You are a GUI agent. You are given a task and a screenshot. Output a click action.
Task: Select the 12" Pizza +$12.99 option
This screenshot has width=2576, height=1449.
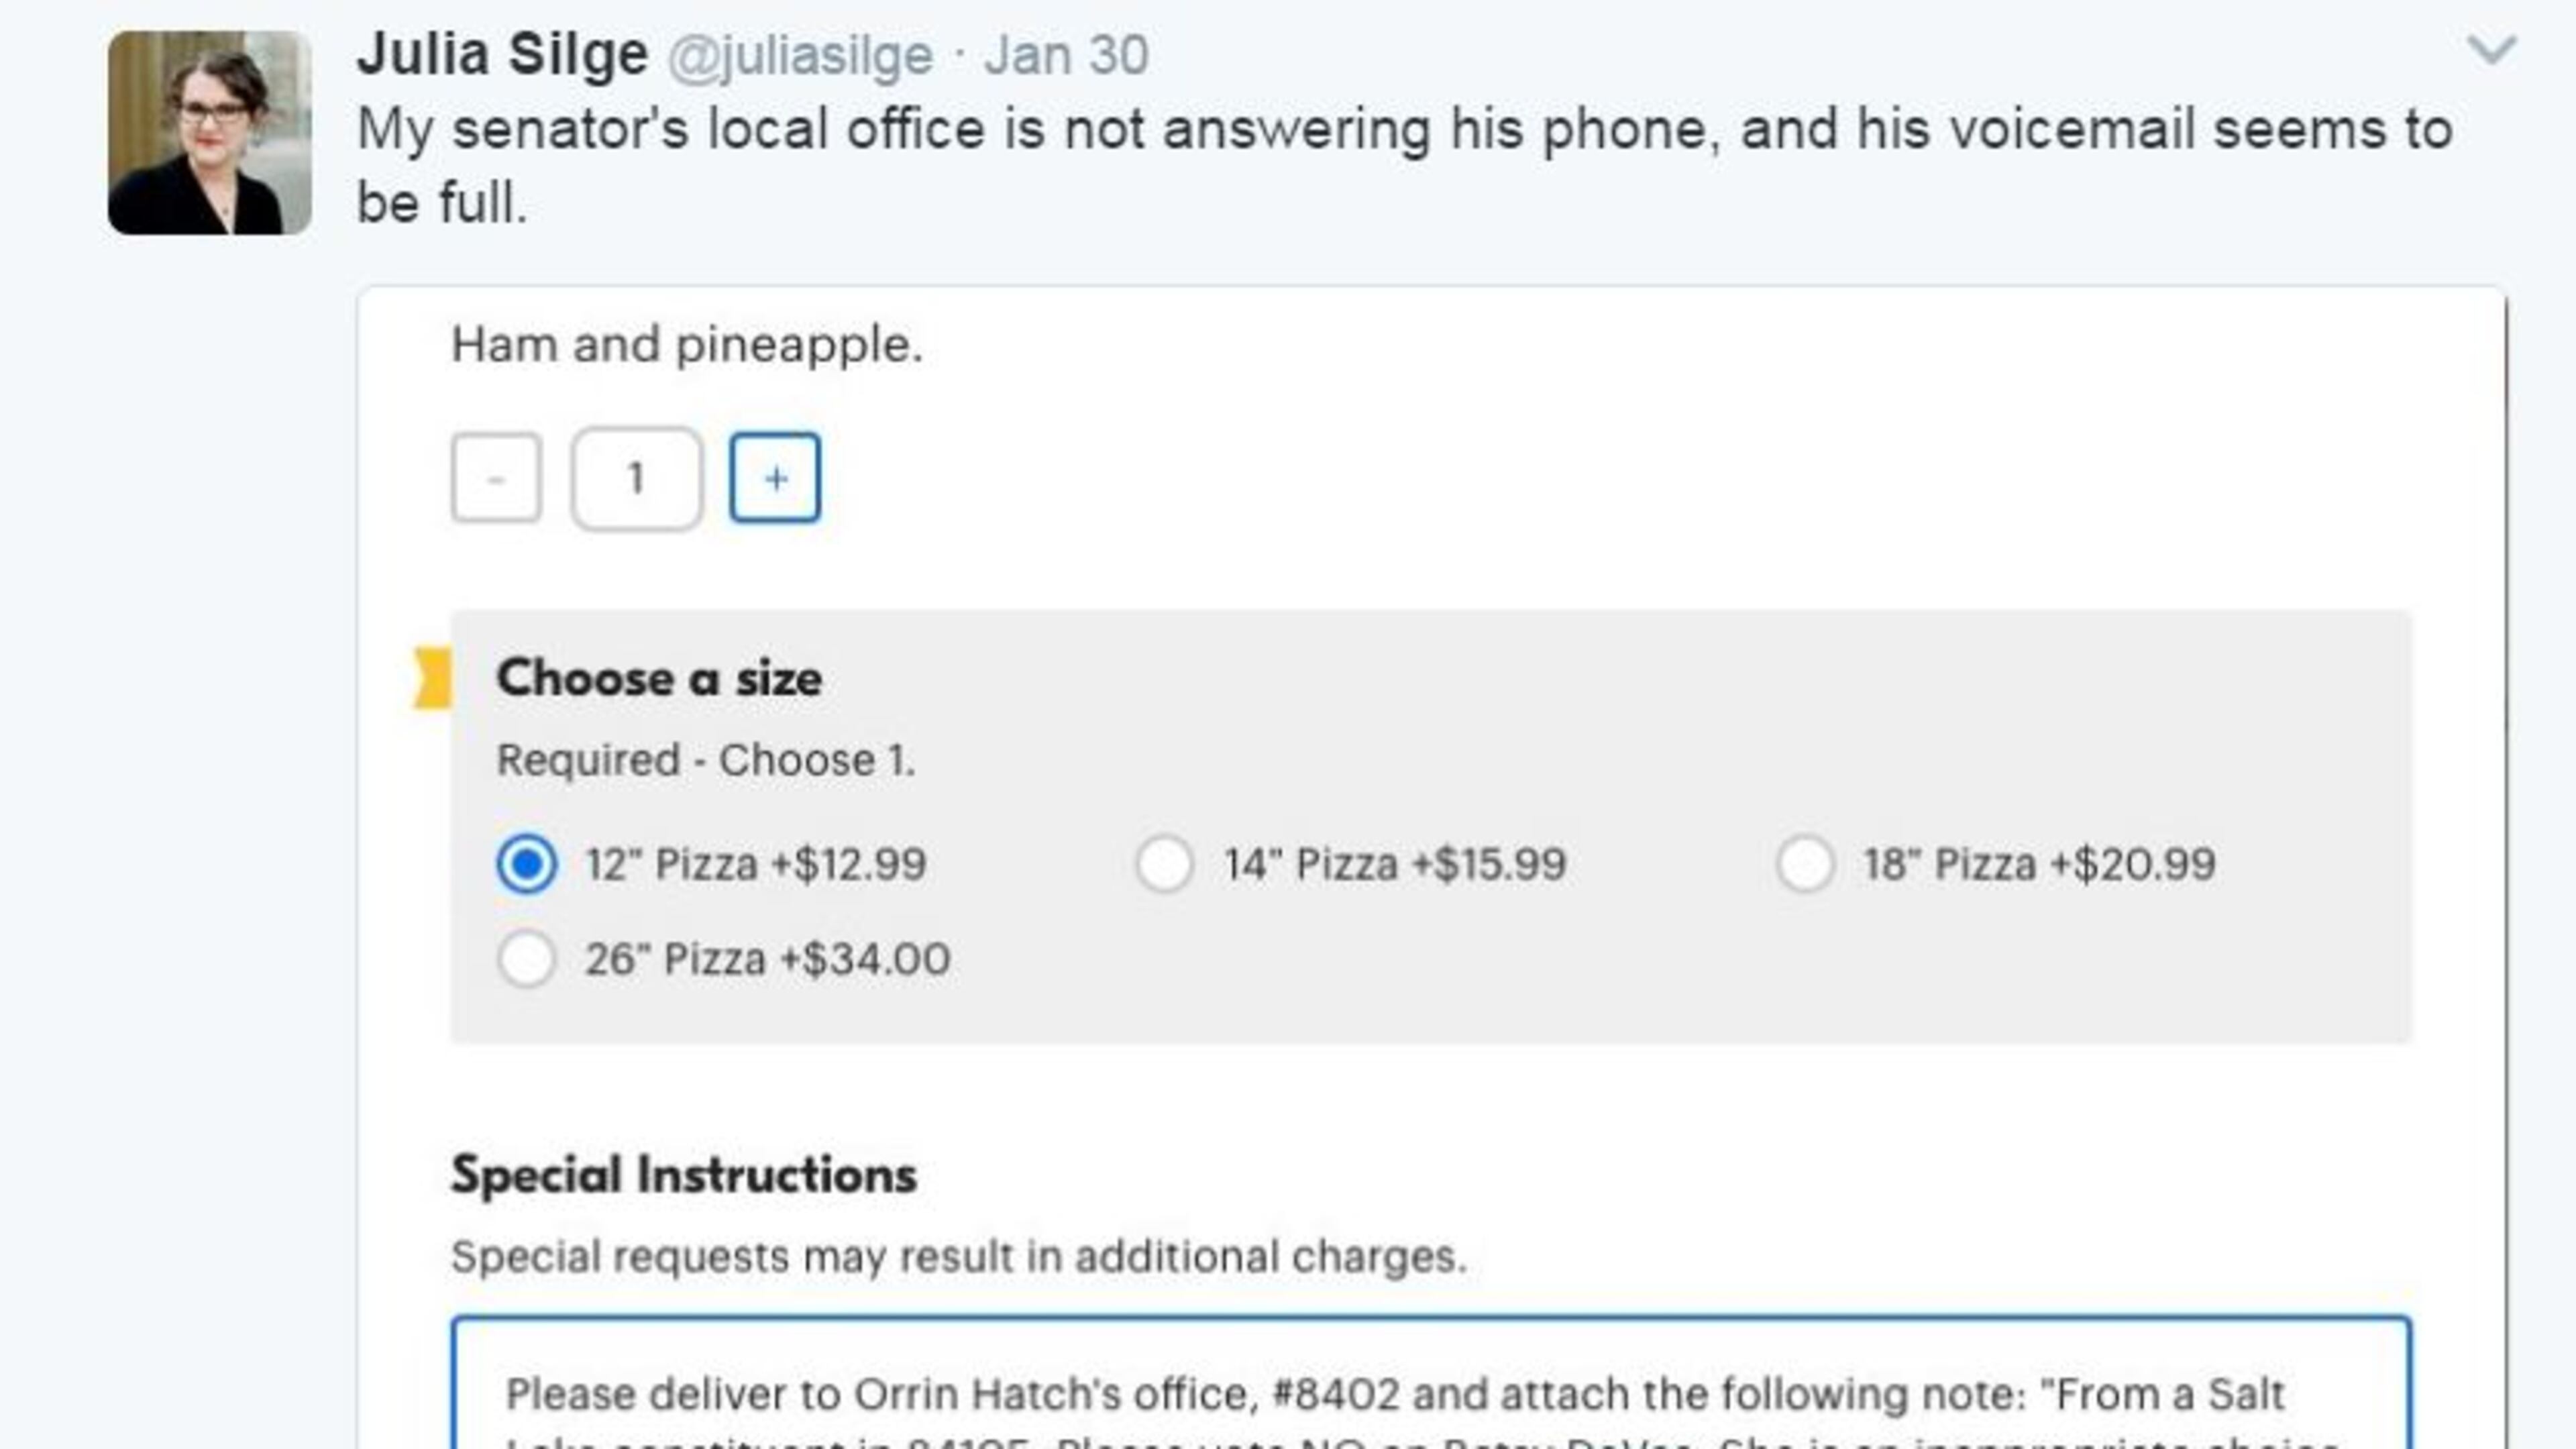coord(527,864)
